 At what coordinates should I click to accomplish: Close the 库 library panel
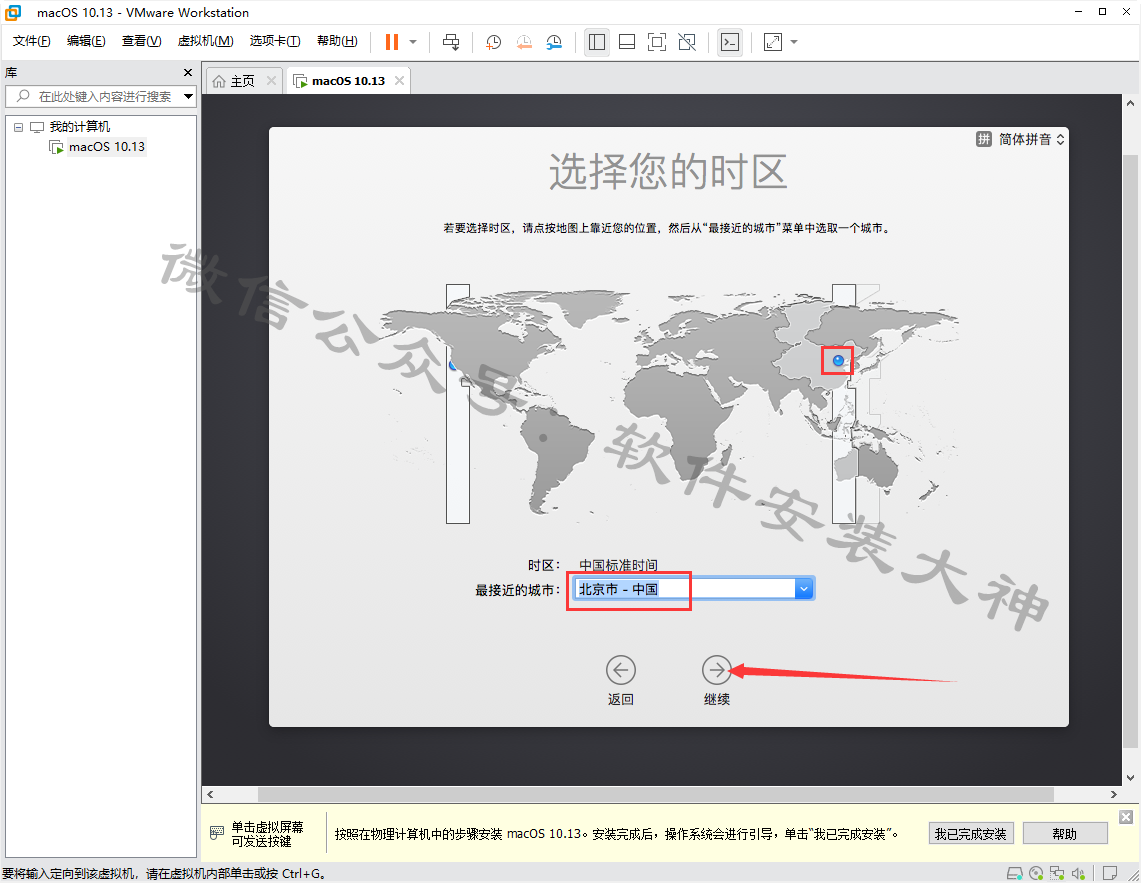pos(188,73)
